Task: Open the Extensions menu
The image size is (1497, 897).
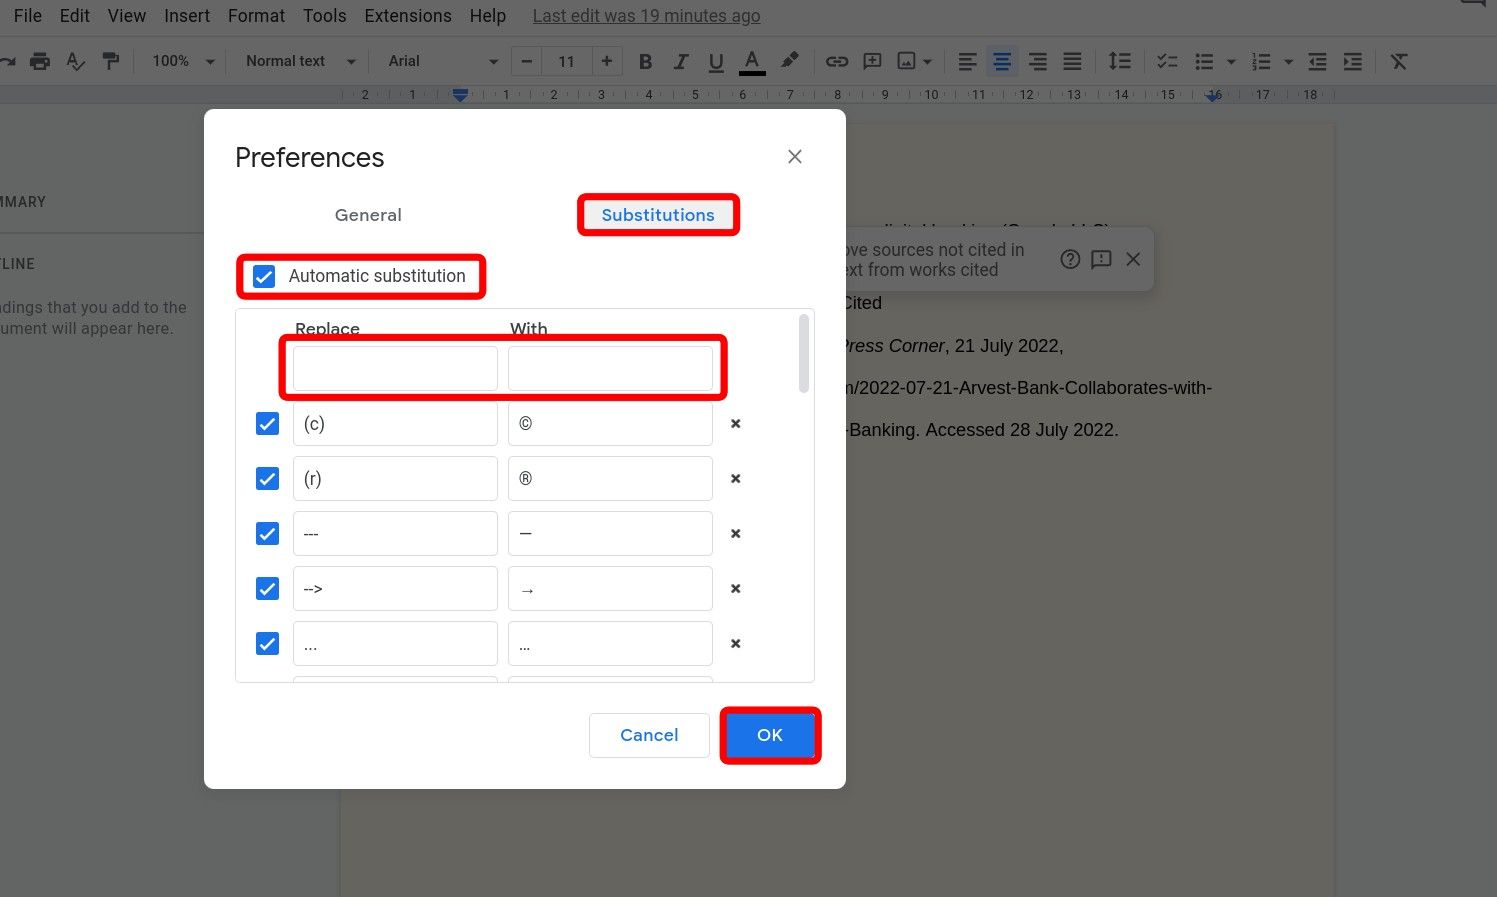Action: point(407,15)
